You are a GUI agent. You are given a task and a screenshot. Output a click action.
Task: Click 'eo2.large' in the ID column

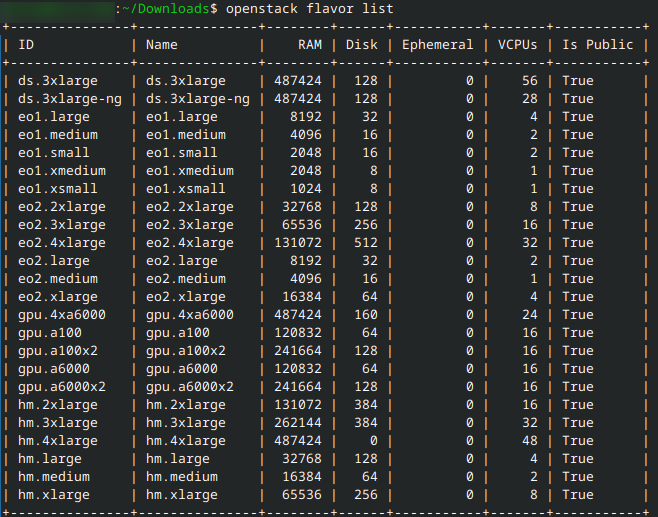[54, 261]
